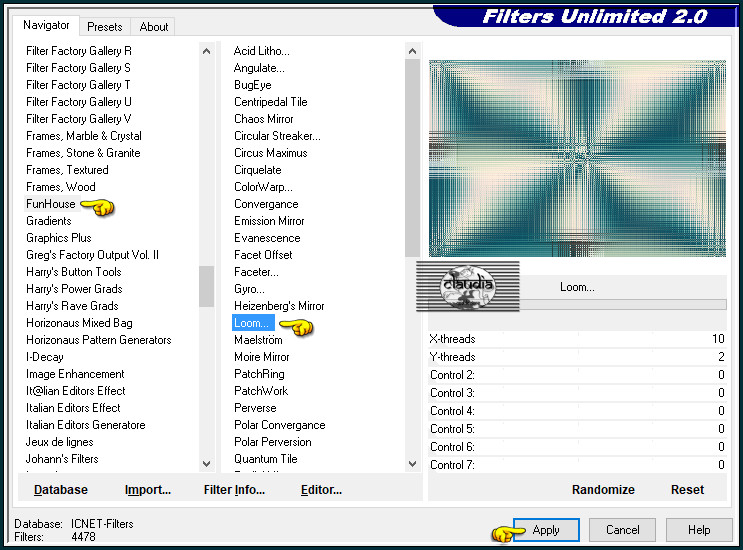This screenshot has width=743, height=550.
Task: Click up arrow of effects list scrollbar
Action: click(412, 51)
